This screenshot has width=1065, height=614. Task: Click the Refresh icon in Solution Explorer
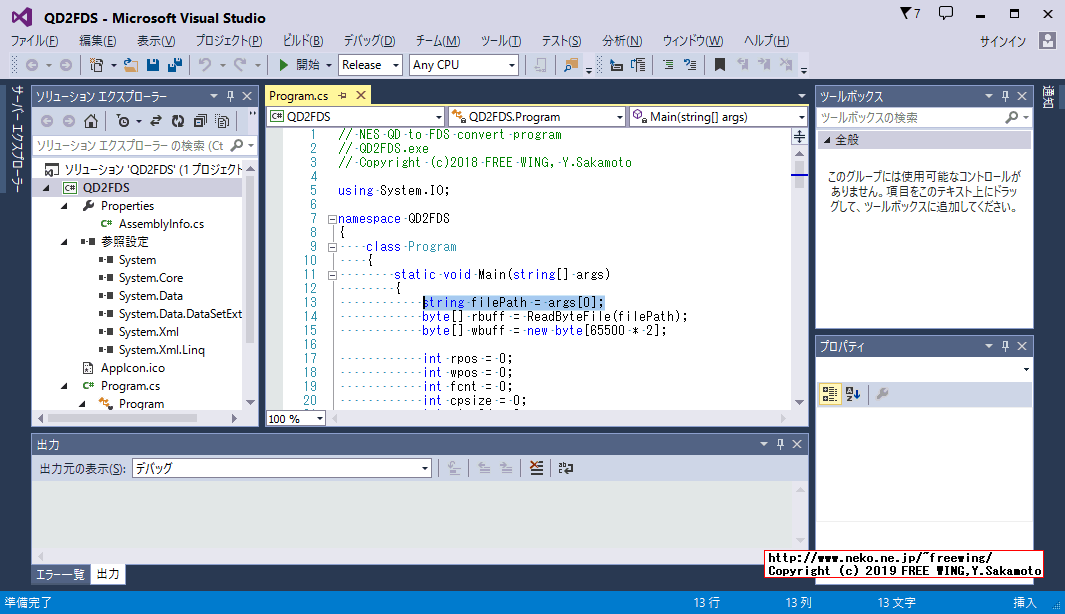pyautogui.click(x=177, y=121)
